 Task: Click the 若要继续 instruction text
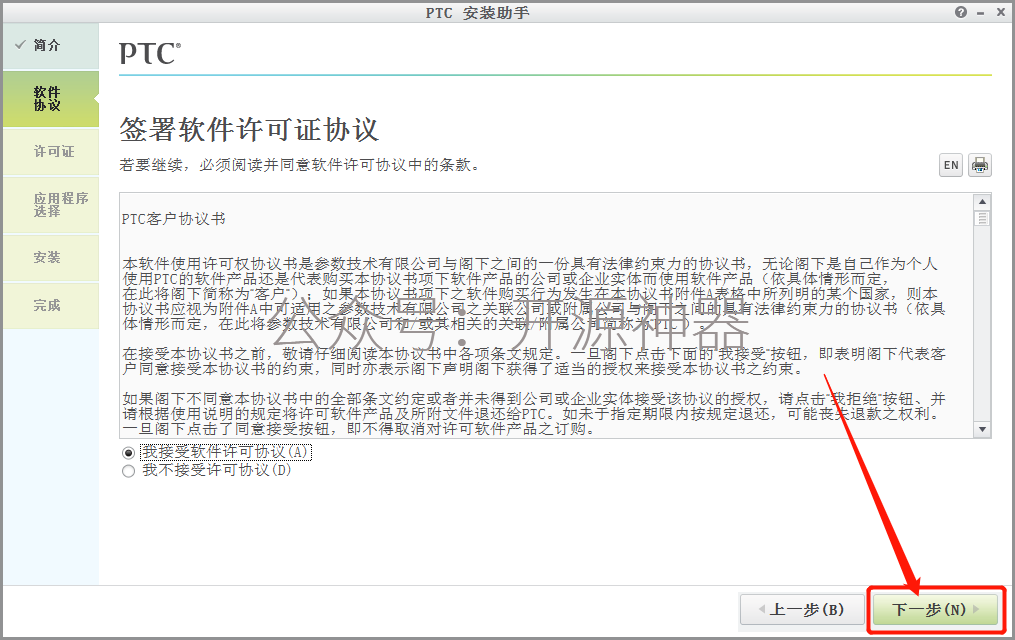click(301, 165)
